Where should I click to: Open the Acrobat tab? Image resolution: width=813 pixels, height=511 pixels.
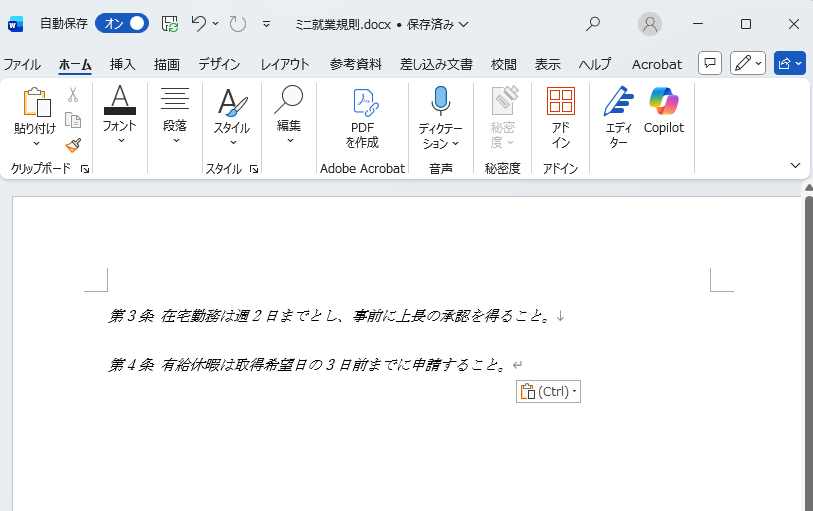tap(656, 64)
